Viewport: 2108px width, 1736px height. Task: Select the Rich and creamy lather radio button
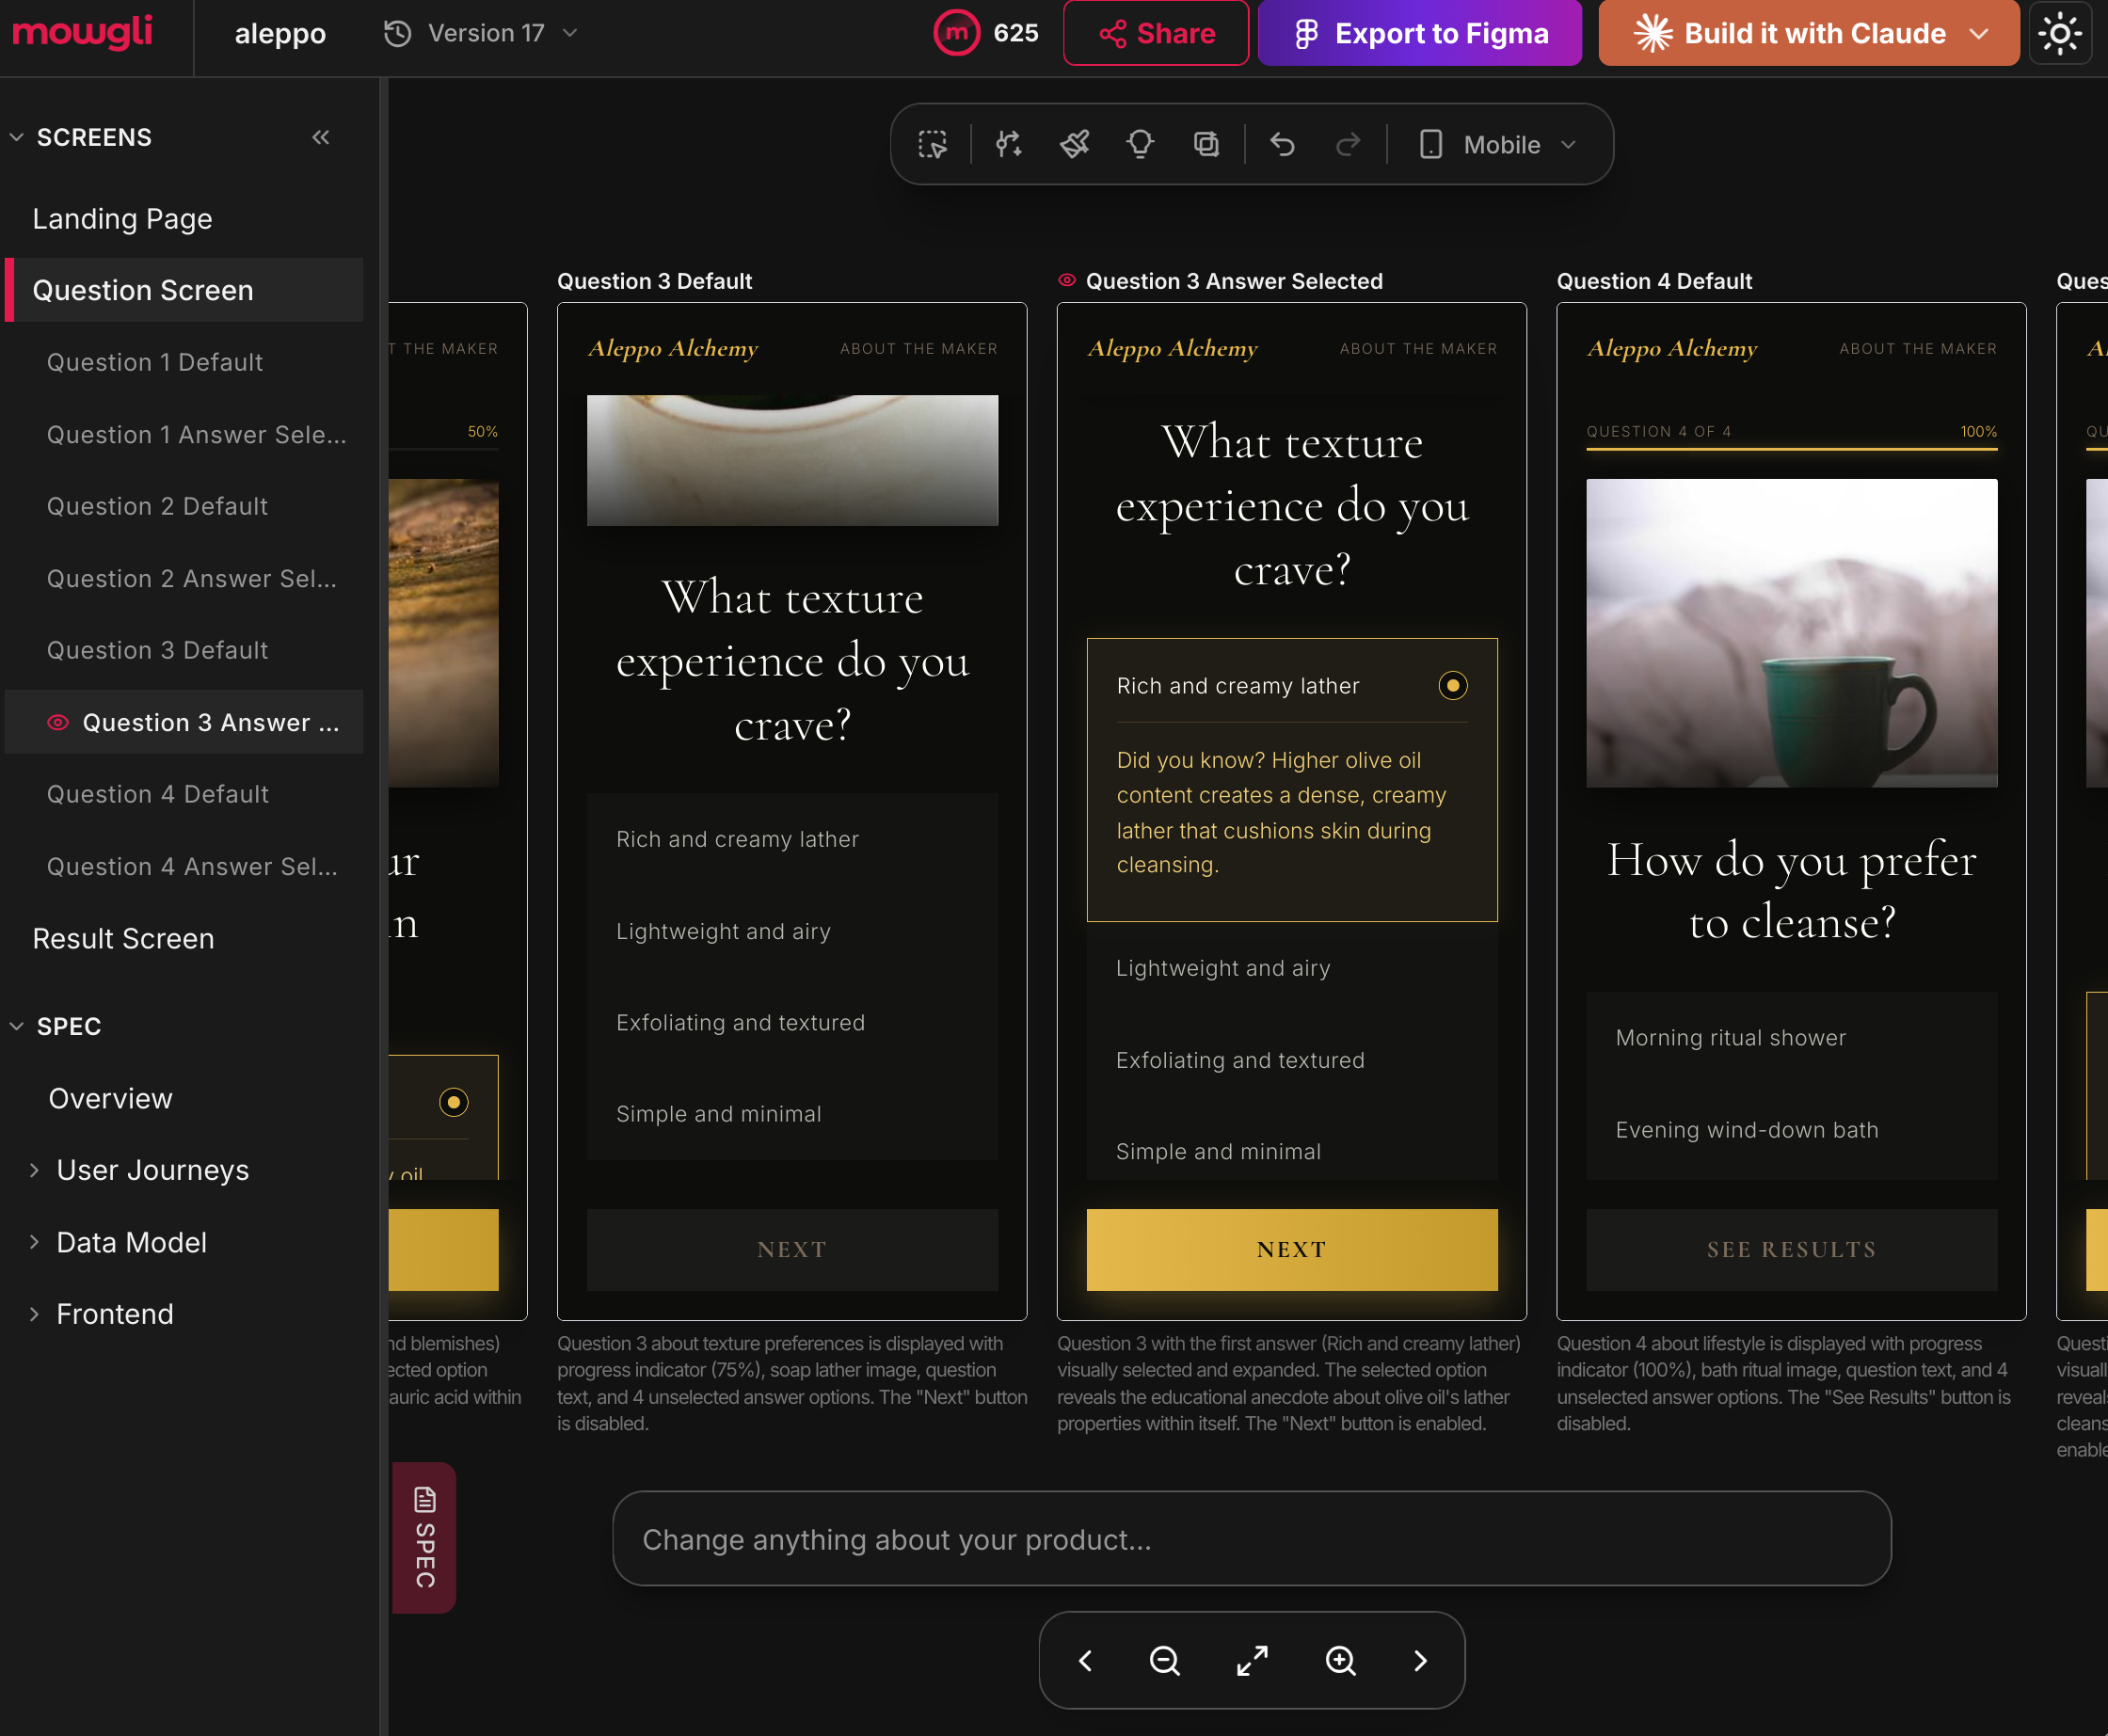coord(1452,685)
